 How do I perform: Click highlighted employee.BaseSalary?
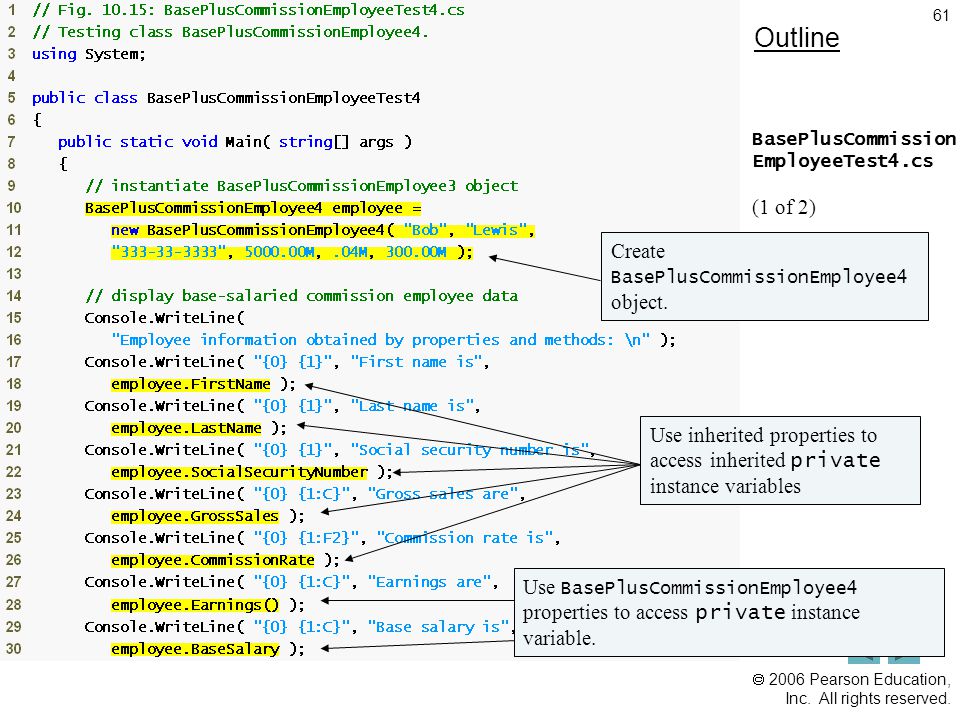coord(195,649)
